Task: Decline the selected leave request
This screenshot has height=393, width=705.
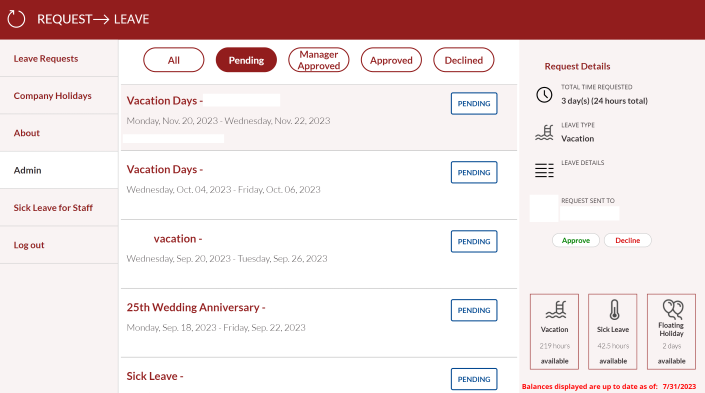Action: point(628,240)
